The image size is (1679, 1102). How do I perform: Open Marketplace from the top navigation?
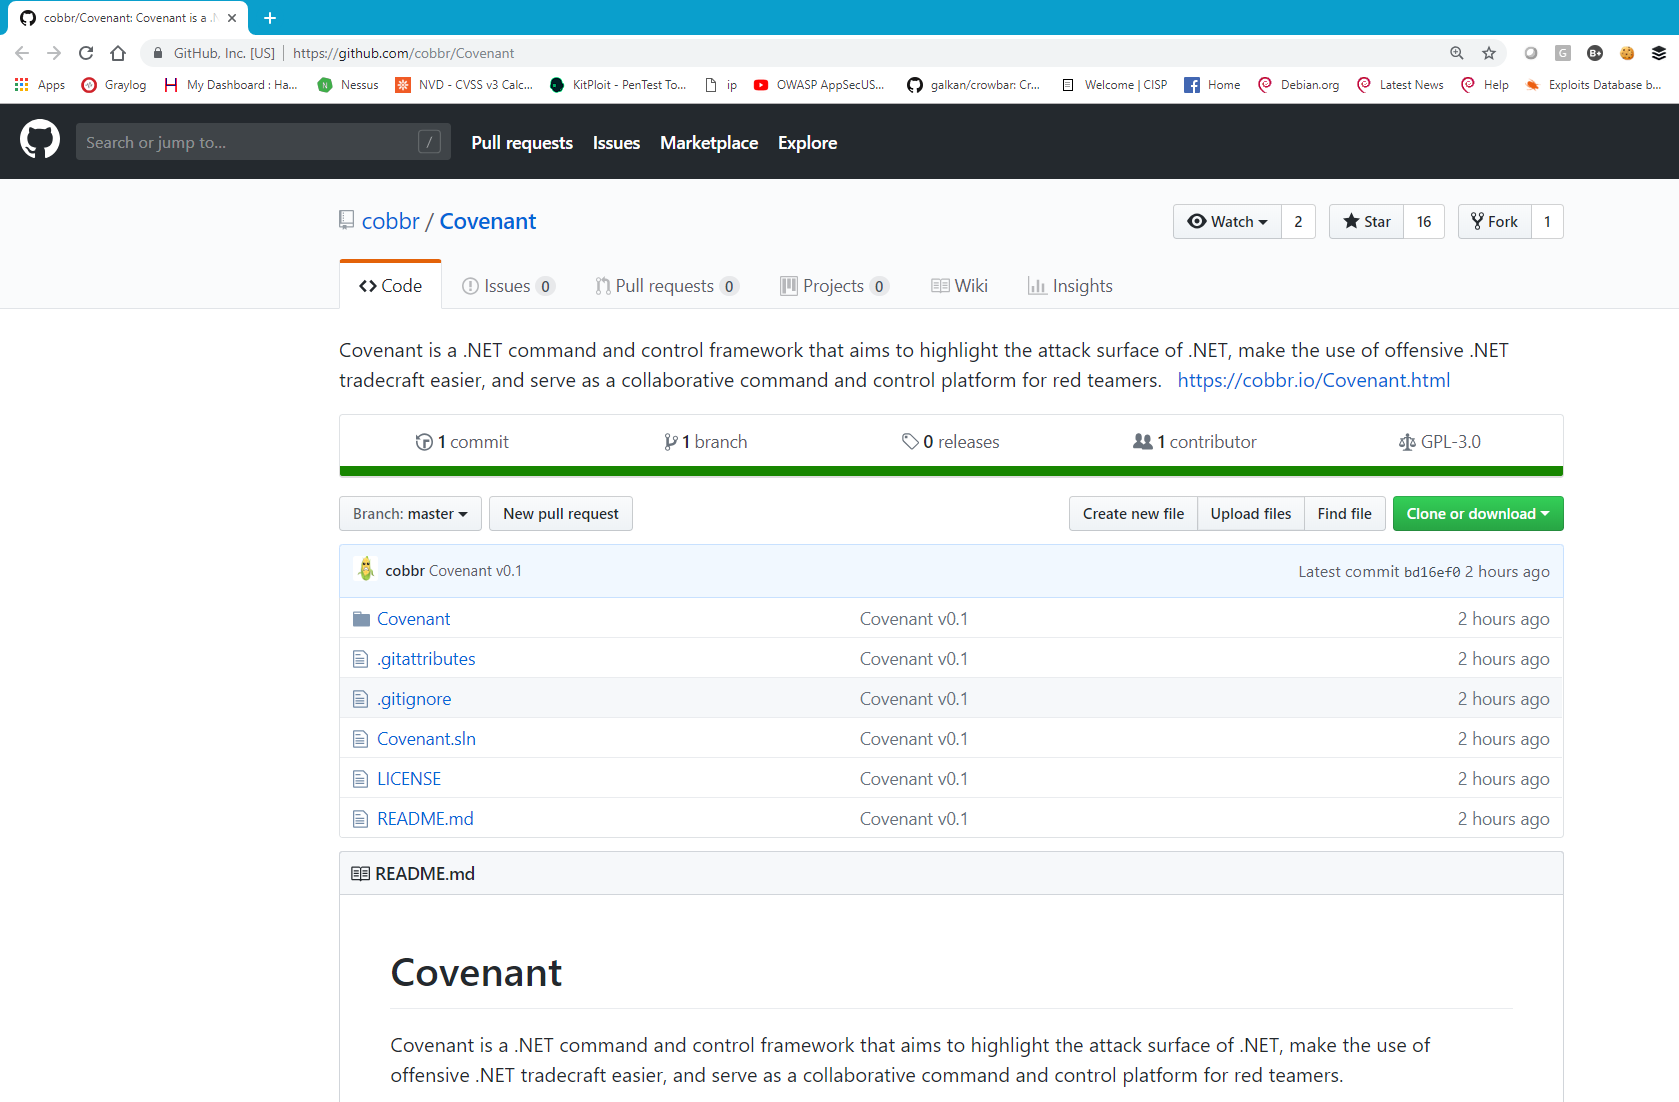(x=709, y=142)
